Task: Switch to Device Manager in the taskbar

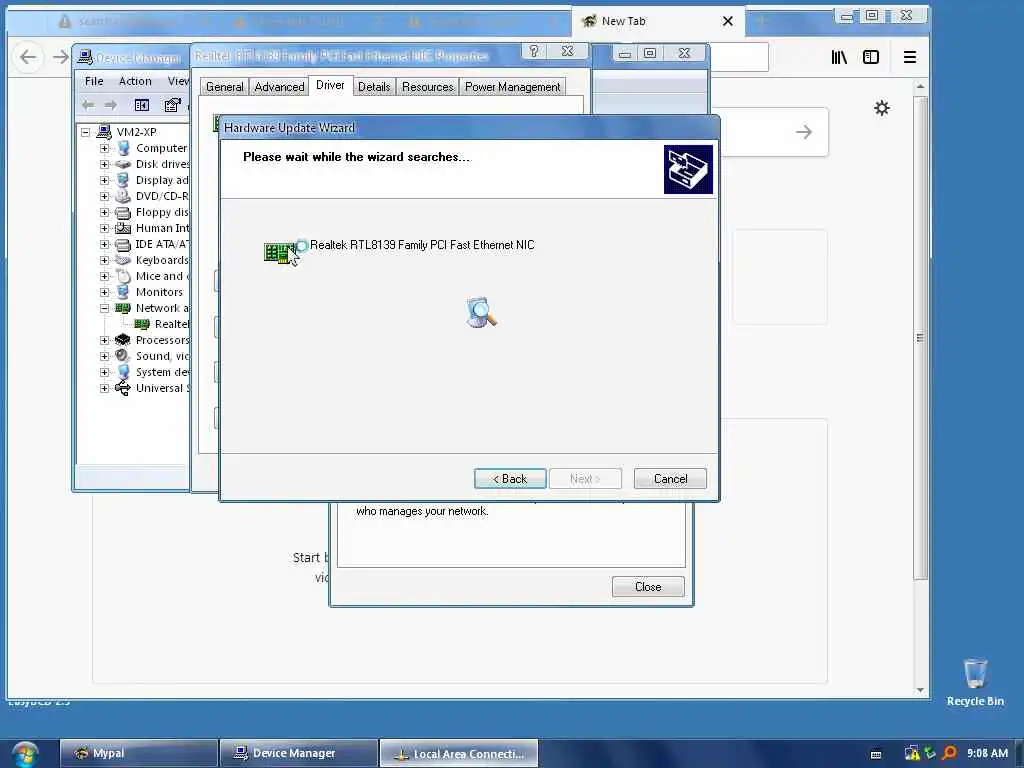Action: click(298, 753)
